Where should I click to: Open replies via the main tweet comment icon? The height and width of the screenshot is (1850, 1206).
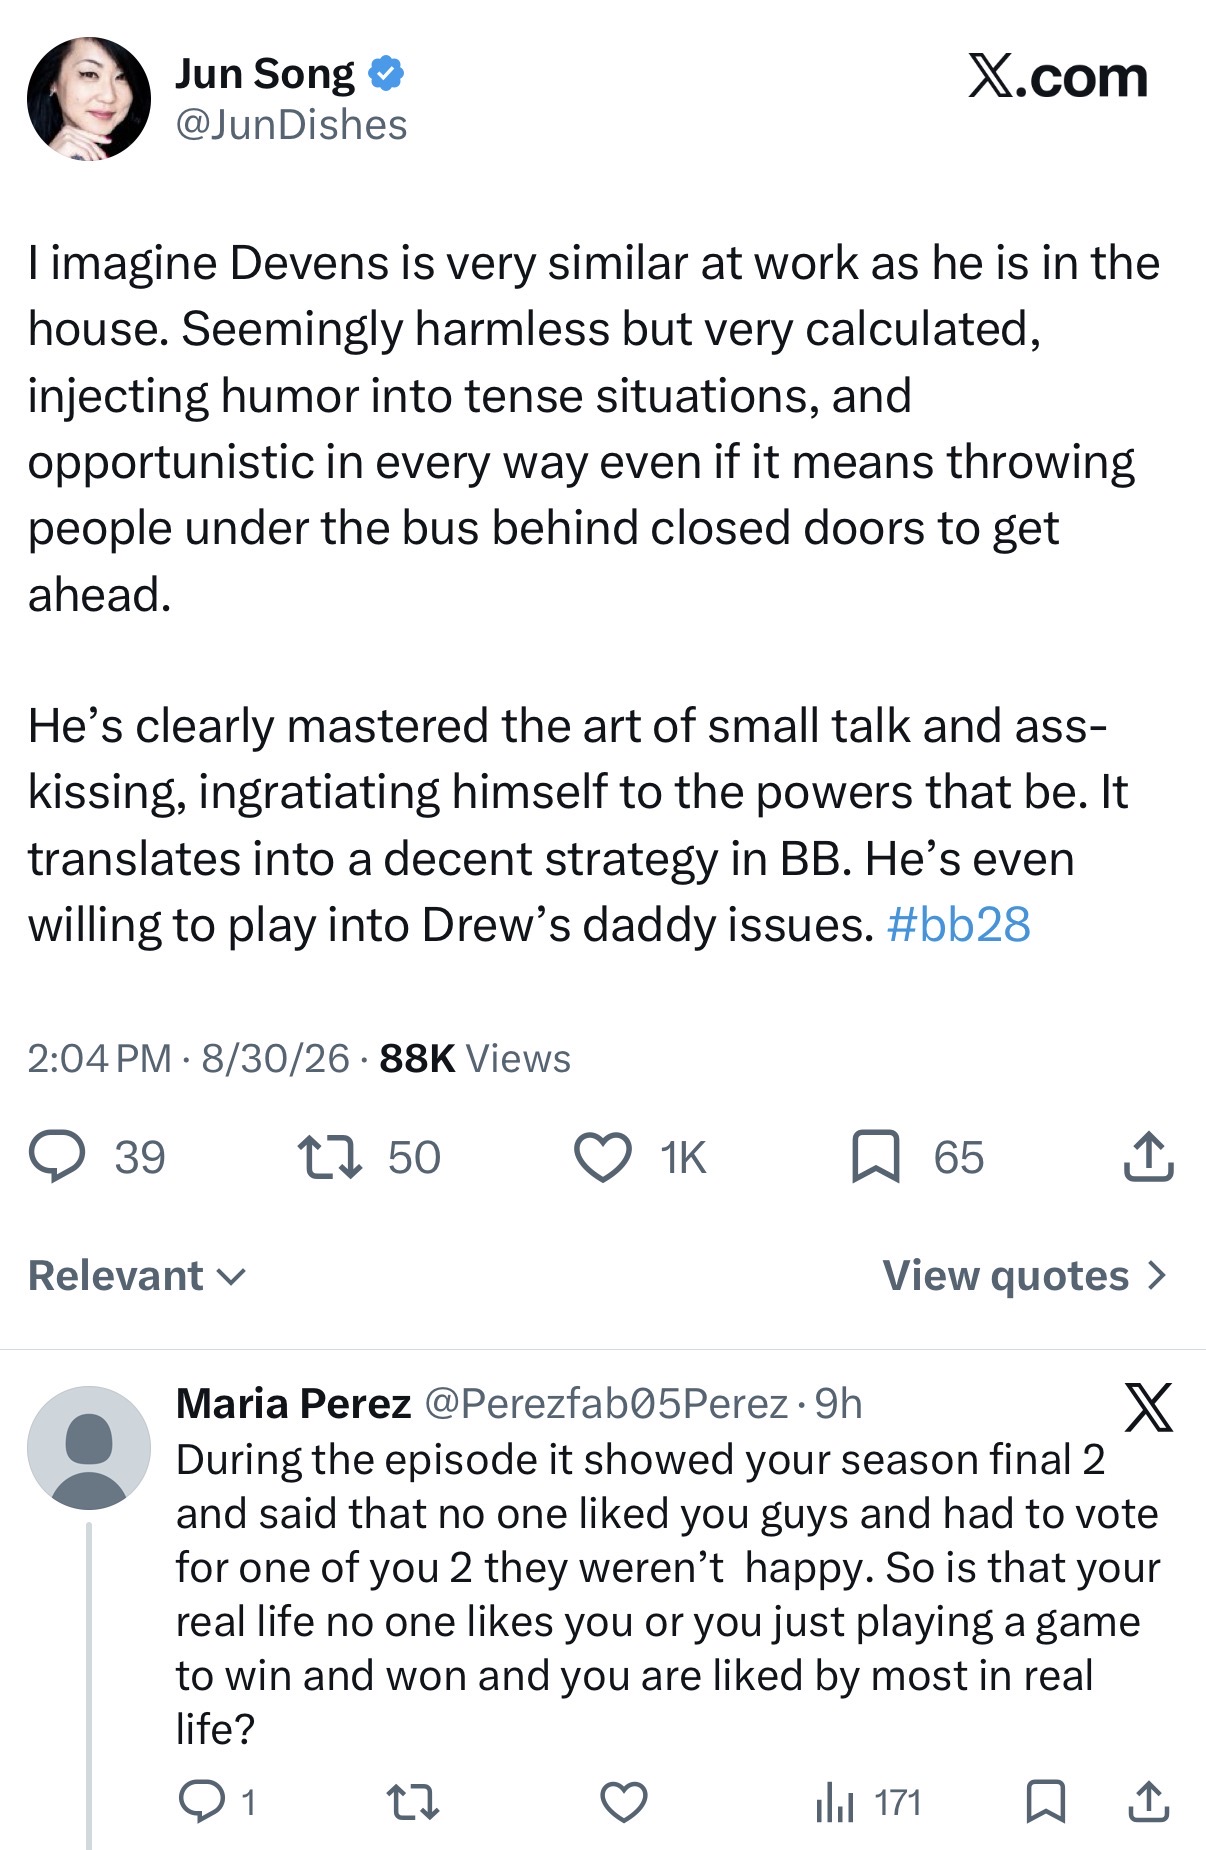[57, 1156]
